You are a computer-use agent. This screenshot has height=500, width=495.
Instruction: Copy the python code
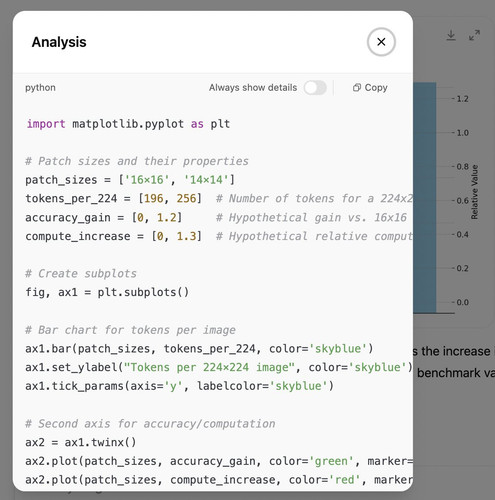coord(370,88)
